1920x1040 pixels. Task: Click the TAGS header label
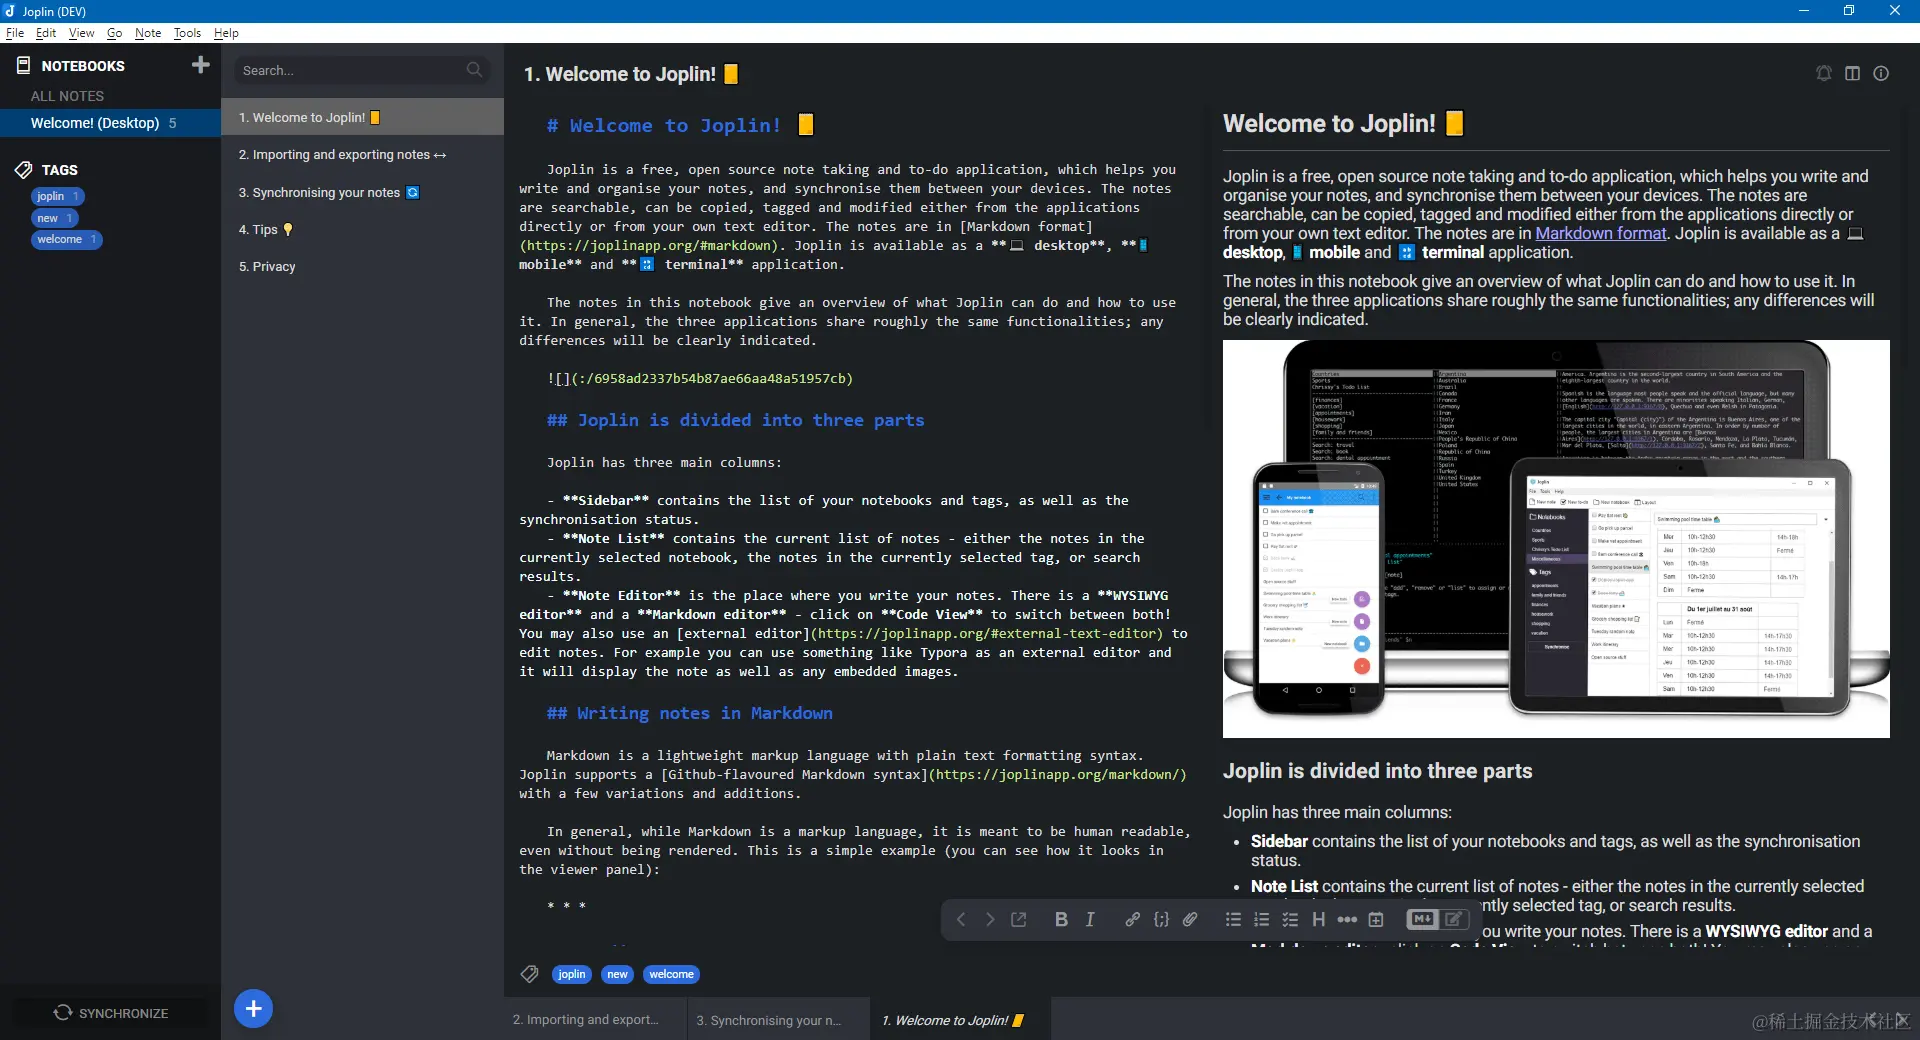60,170
